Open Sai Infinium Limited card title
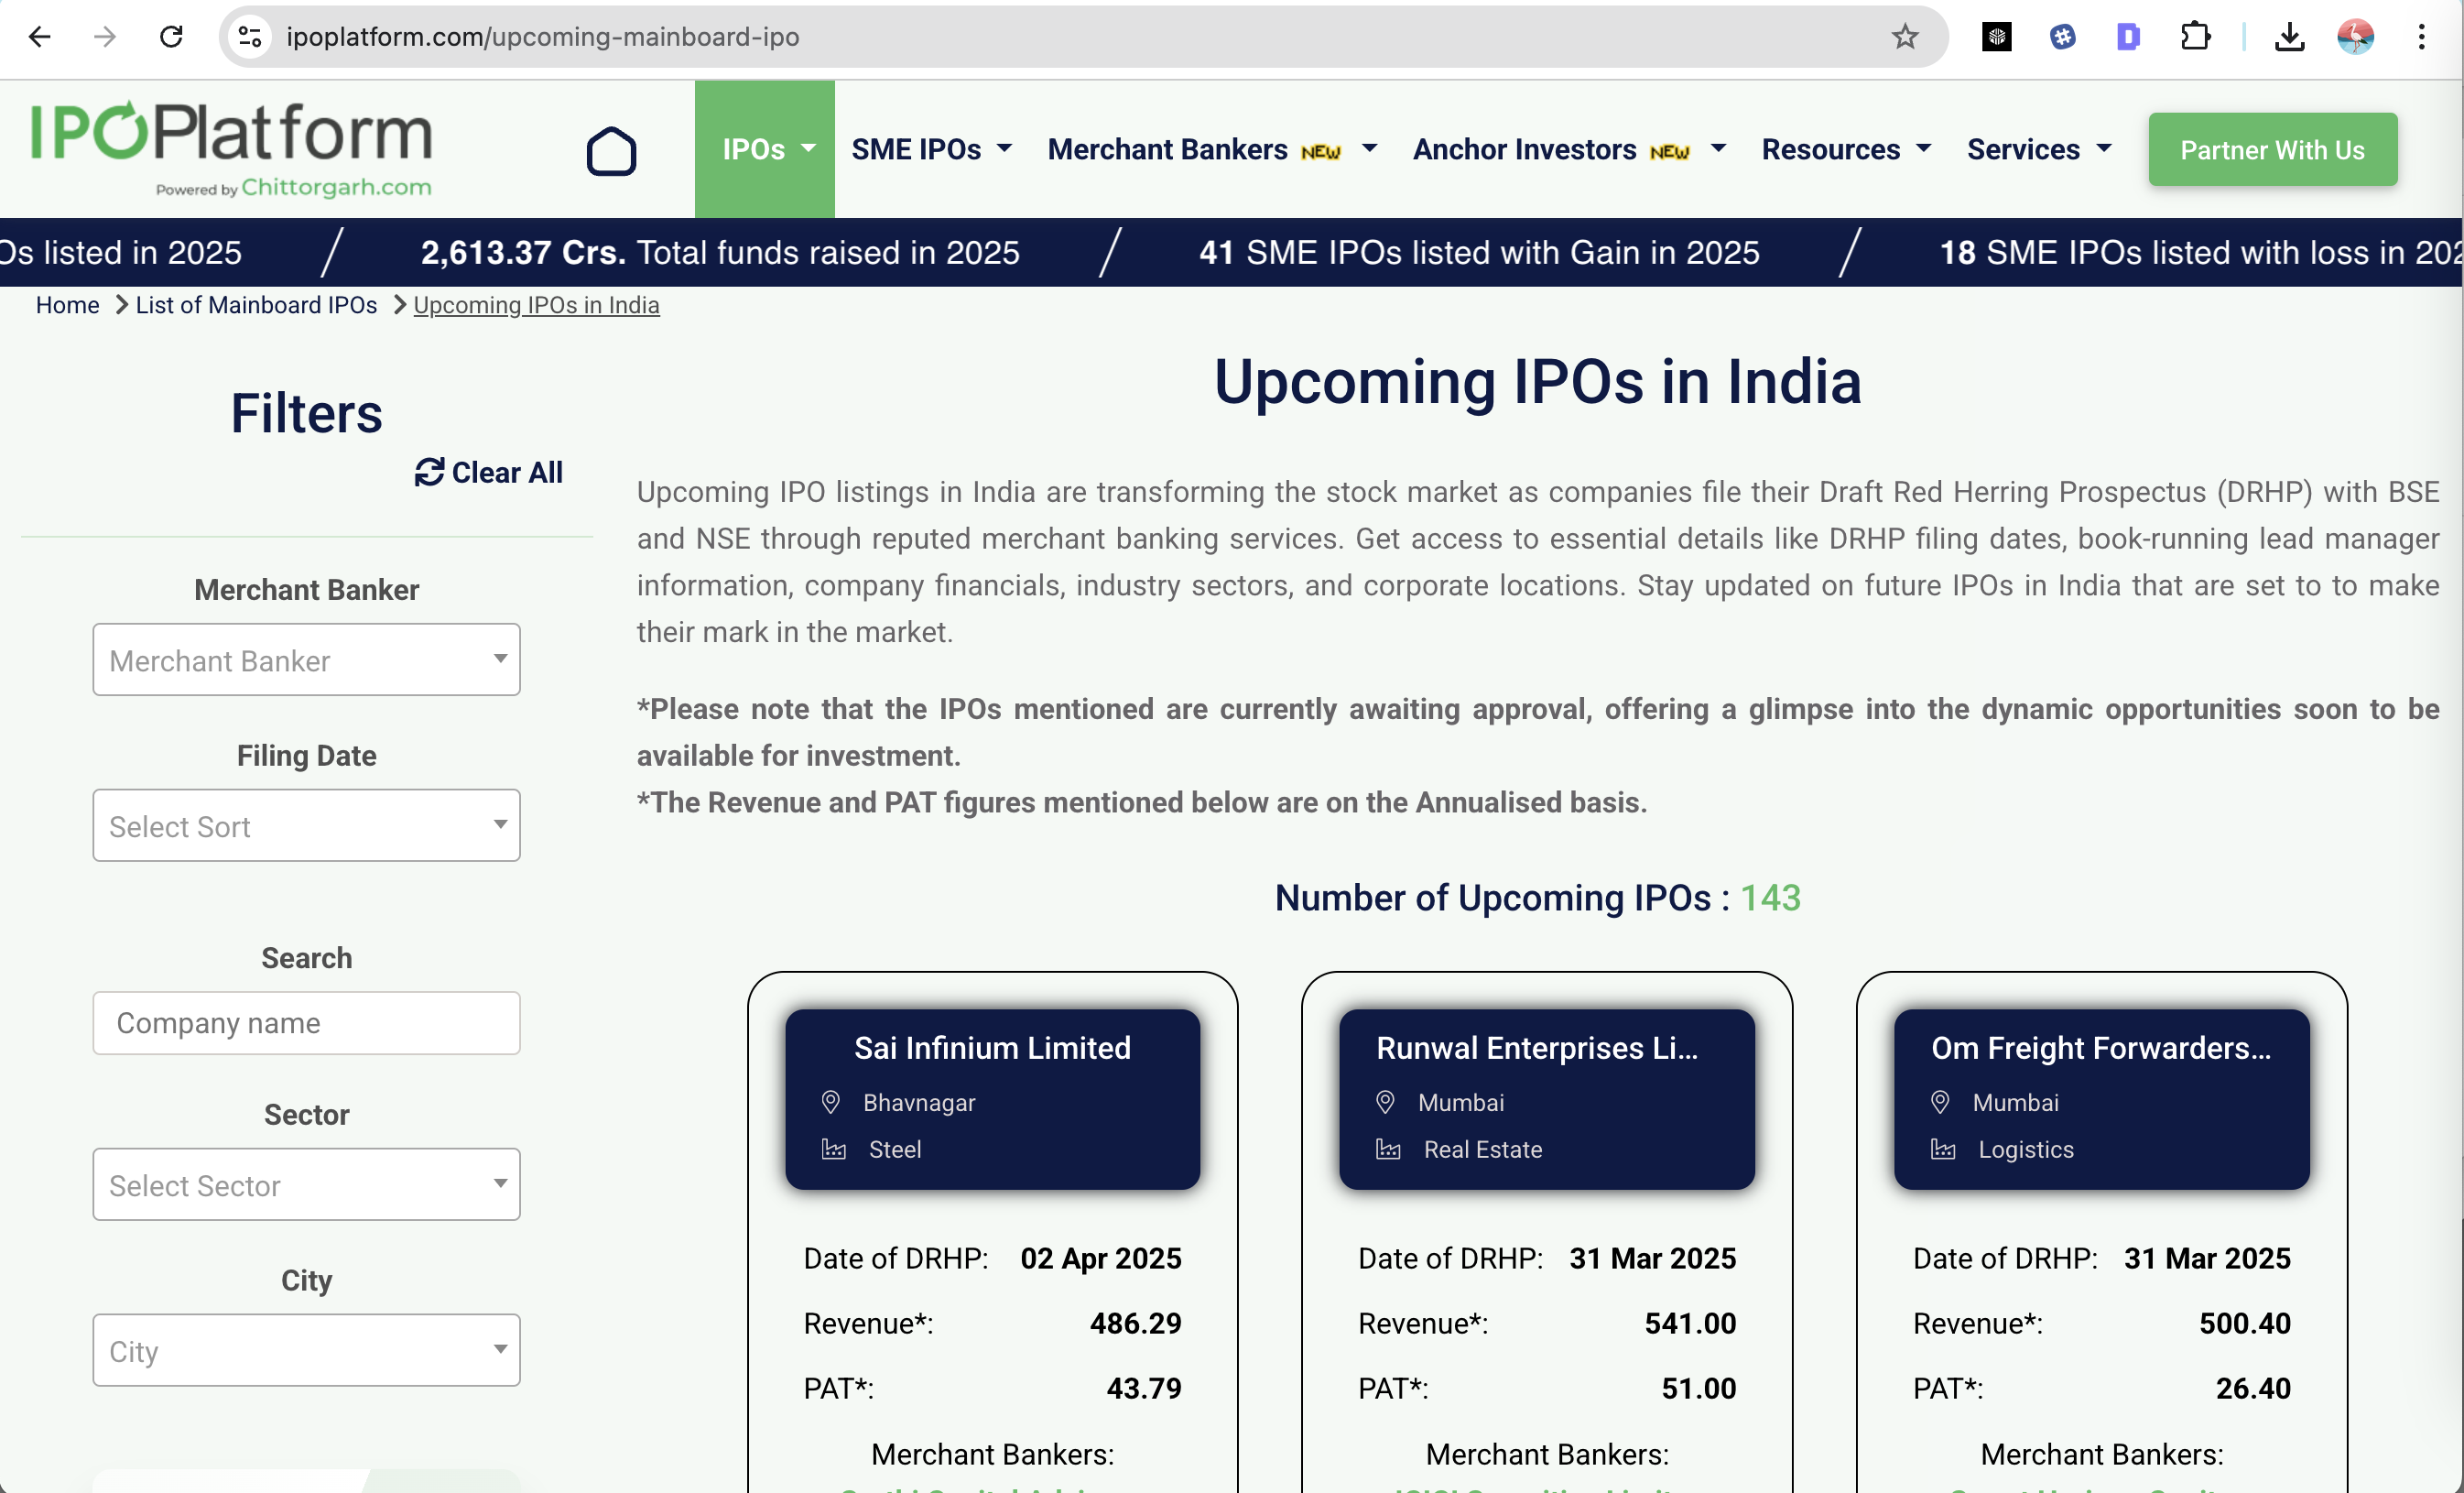This screenshot has width=2464, height=1493. [x=992, y=1048]
